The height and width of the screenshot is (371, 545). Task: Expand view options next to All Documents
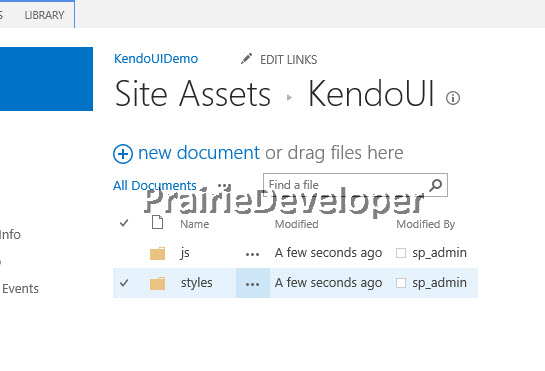tap(224, 186)
